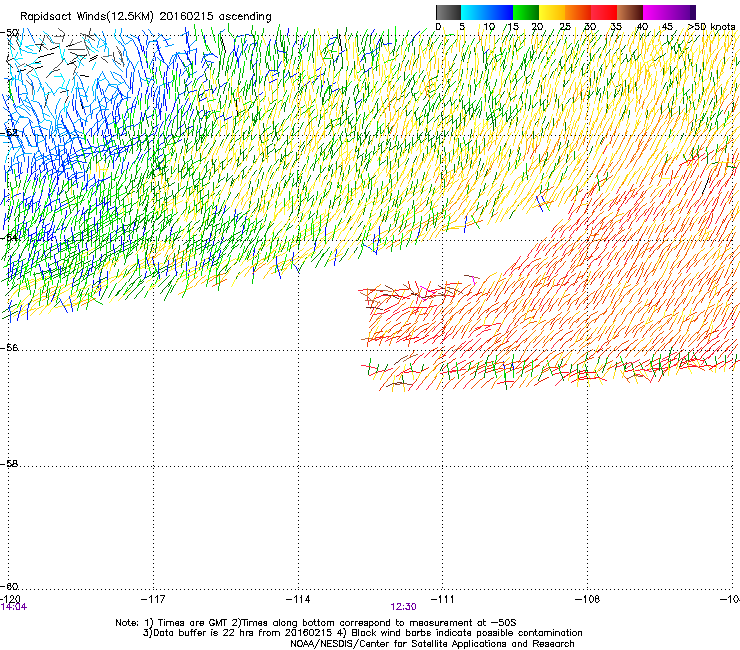Click the '-52' latitude axis label
The height and width of the screenshot is (650, 740).
(x=10, y=133)
